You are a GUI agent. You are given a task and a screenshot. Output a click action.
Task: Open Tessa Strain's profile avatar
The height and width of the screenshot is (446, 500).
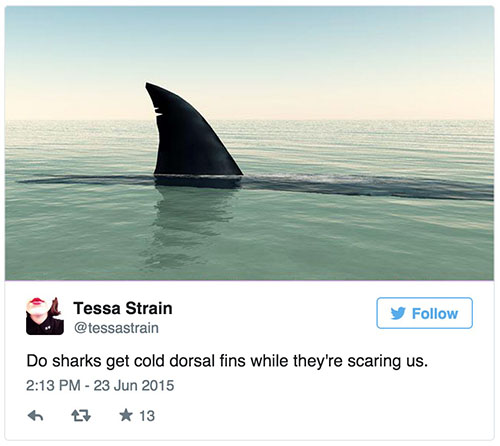click(x=45, y=316)
